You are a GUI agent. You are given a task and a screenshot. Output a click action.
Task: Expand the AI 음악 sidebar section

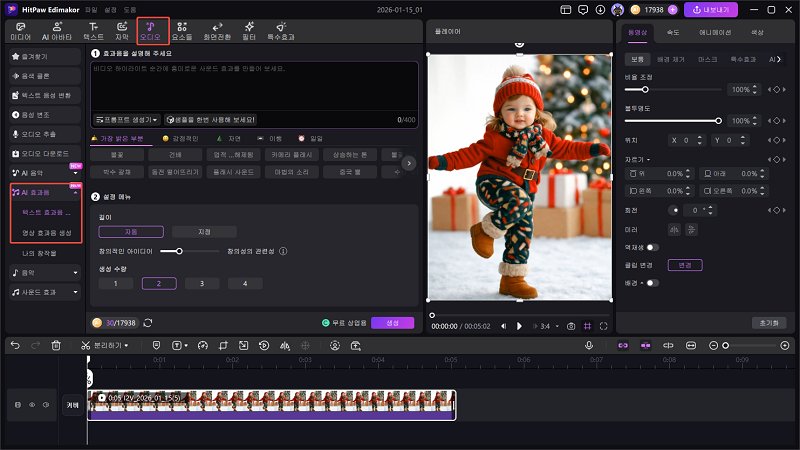[76, 173]
